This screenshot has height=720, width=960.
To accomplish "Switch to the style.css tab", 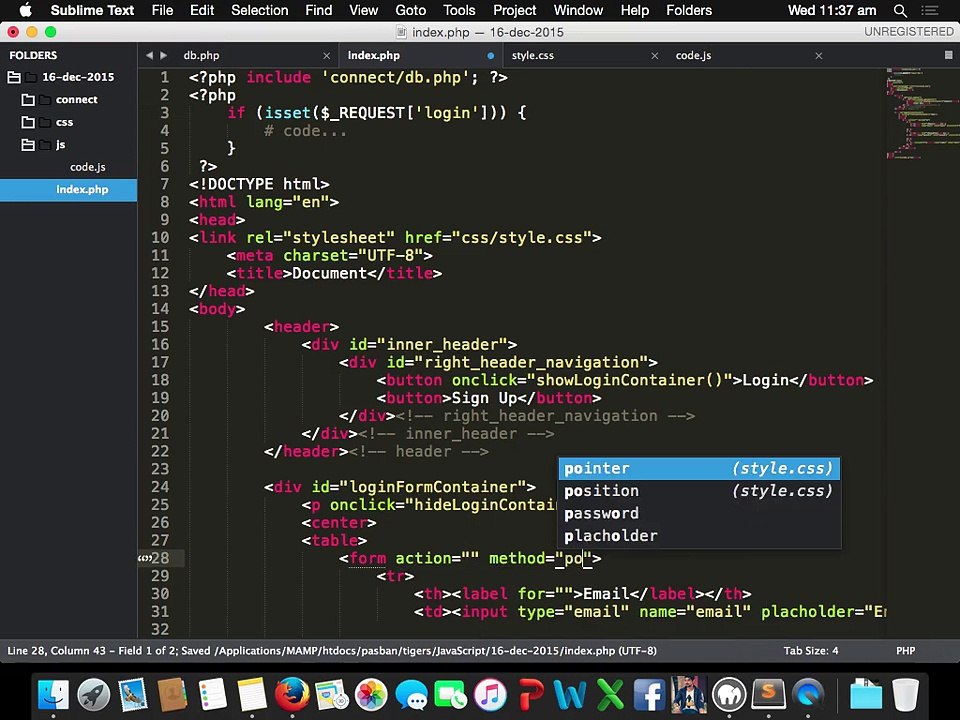I will [532, 56].
